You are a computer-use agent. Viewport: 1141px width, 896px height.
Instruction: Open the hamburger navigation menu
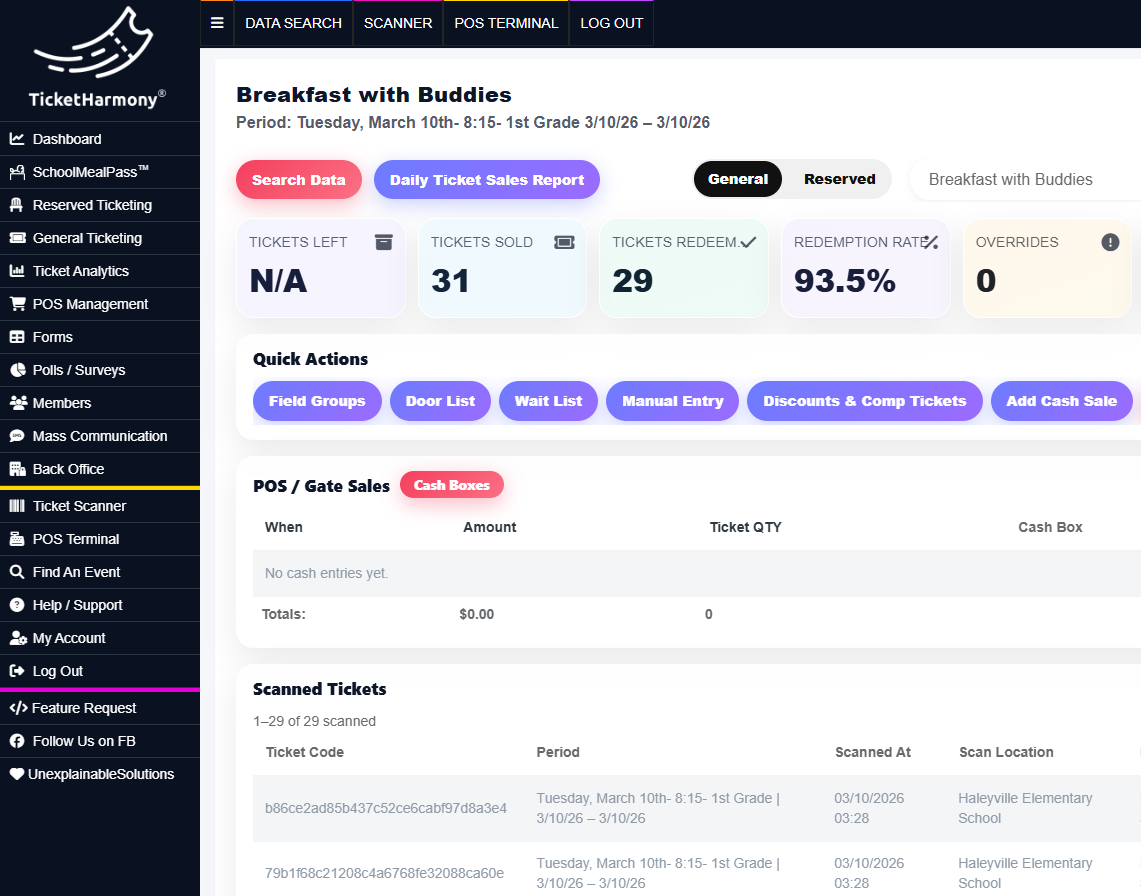pos(217,22)
